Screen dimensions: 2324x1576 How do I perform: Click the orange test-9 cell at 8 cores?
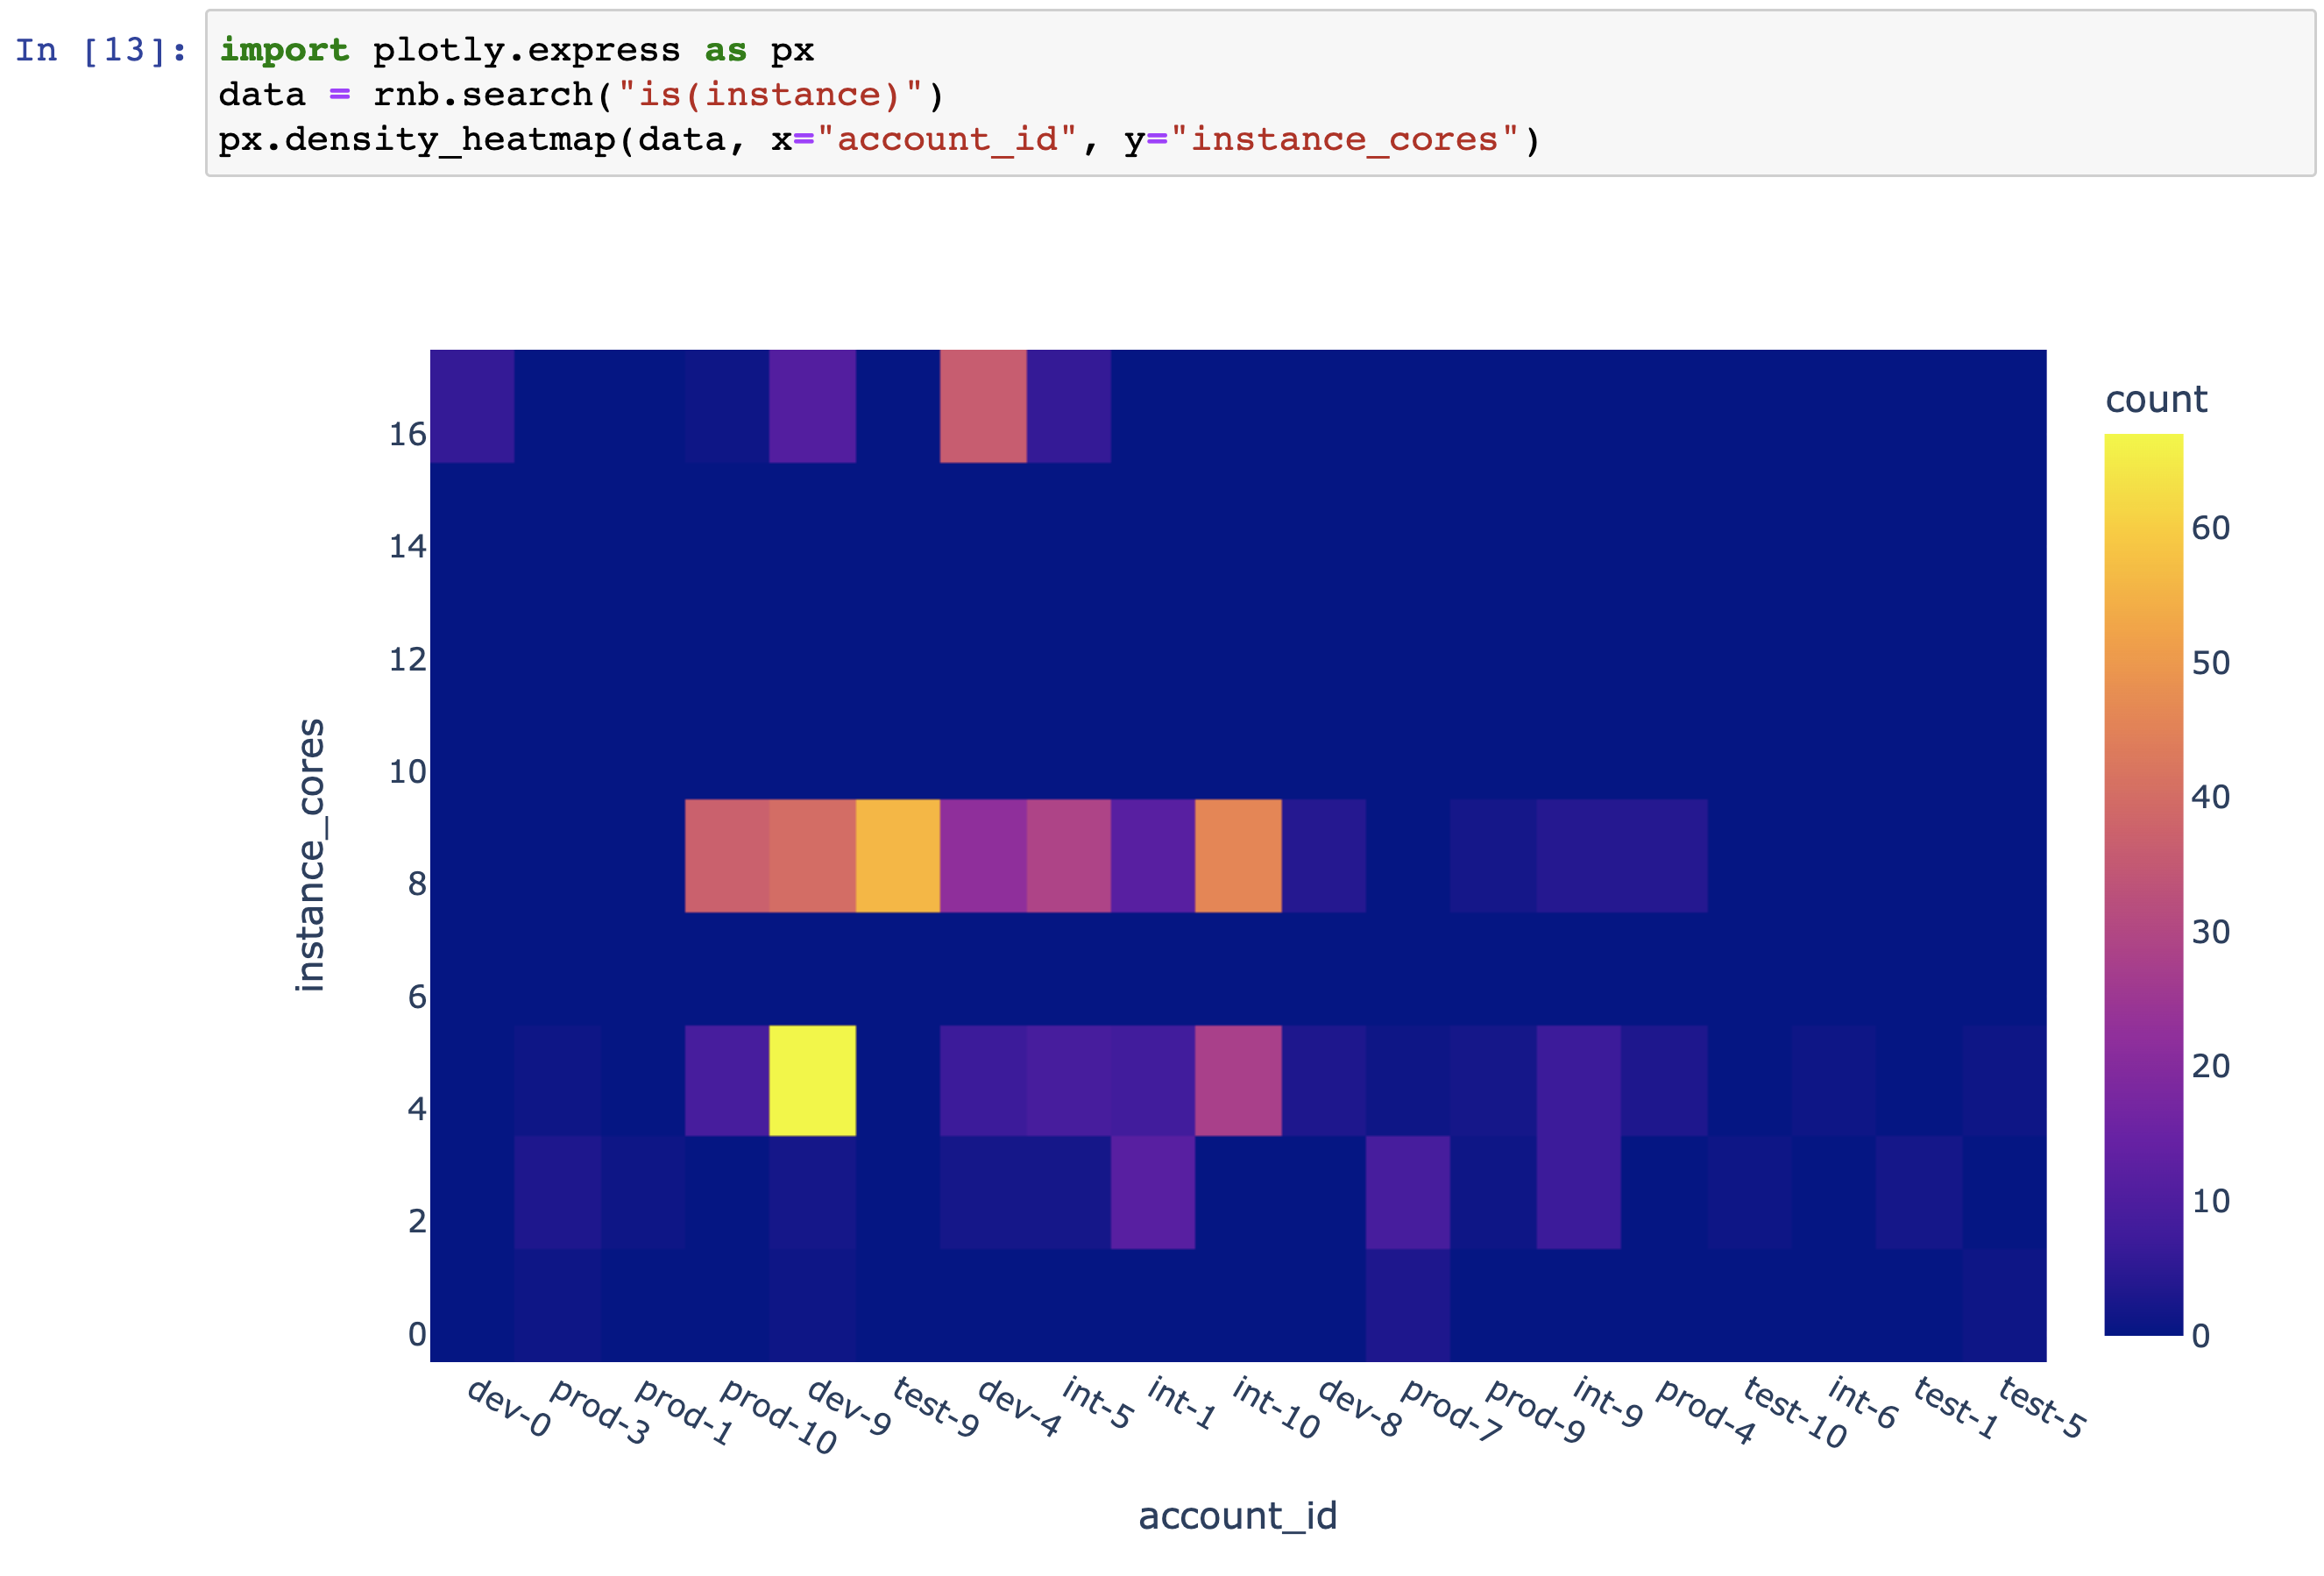click(897, 855)
